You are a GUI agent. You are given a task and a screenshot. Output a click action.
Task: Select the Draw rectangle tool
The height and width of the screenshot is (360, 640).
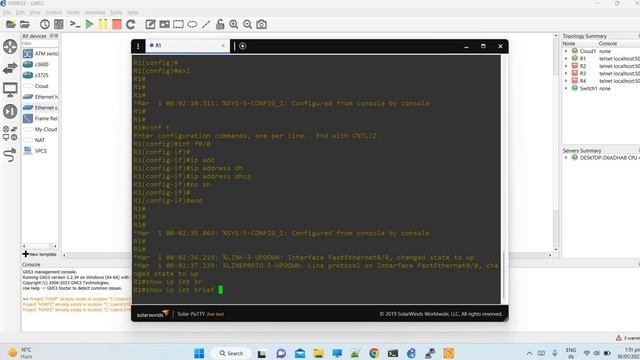[x=178, y=24]
